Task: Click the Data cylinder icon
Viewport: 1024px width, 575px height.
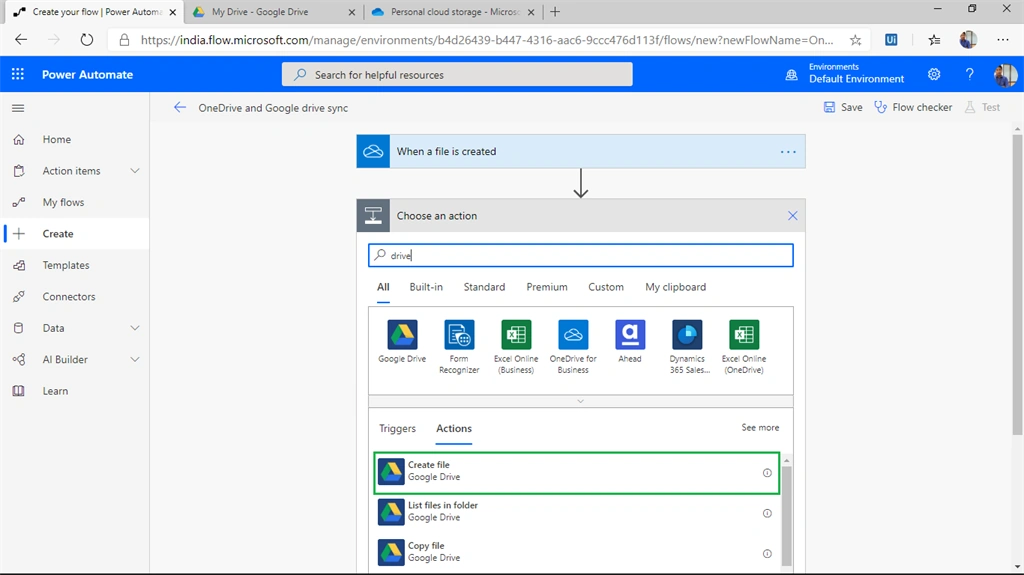Action: [x=19, y=328]
